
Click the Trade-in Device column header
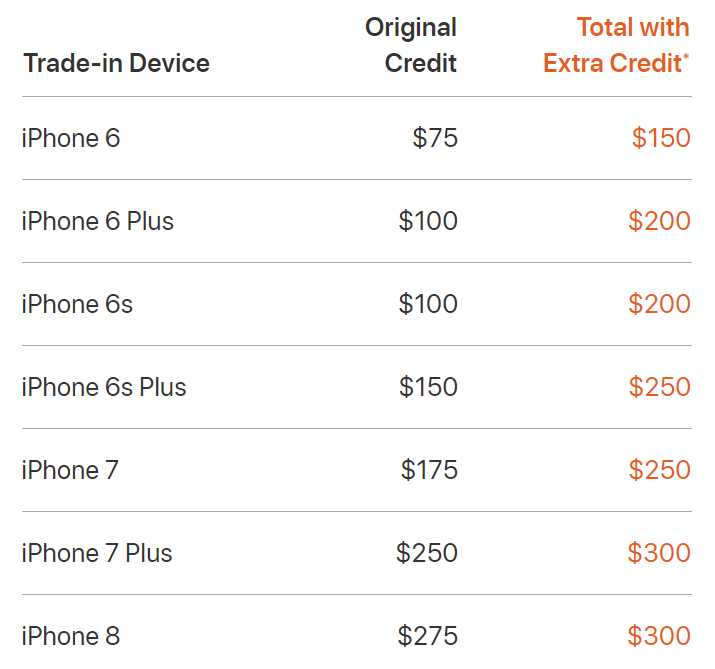coord(116,63)
